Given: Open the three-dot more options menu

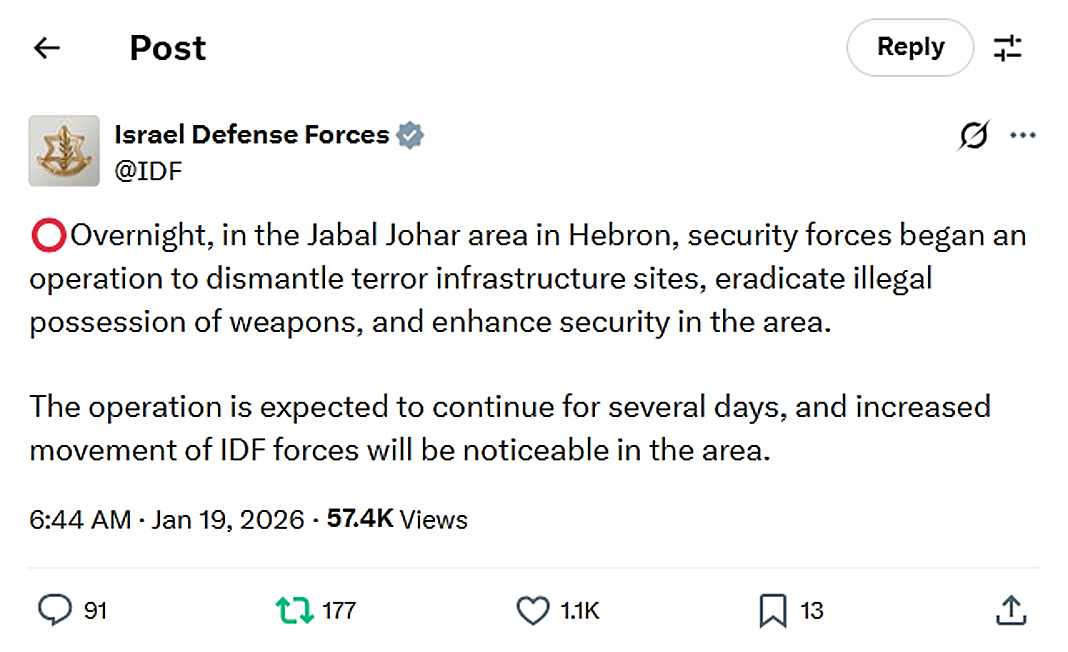Looking at the screenshot, I should pos(1023,136).
